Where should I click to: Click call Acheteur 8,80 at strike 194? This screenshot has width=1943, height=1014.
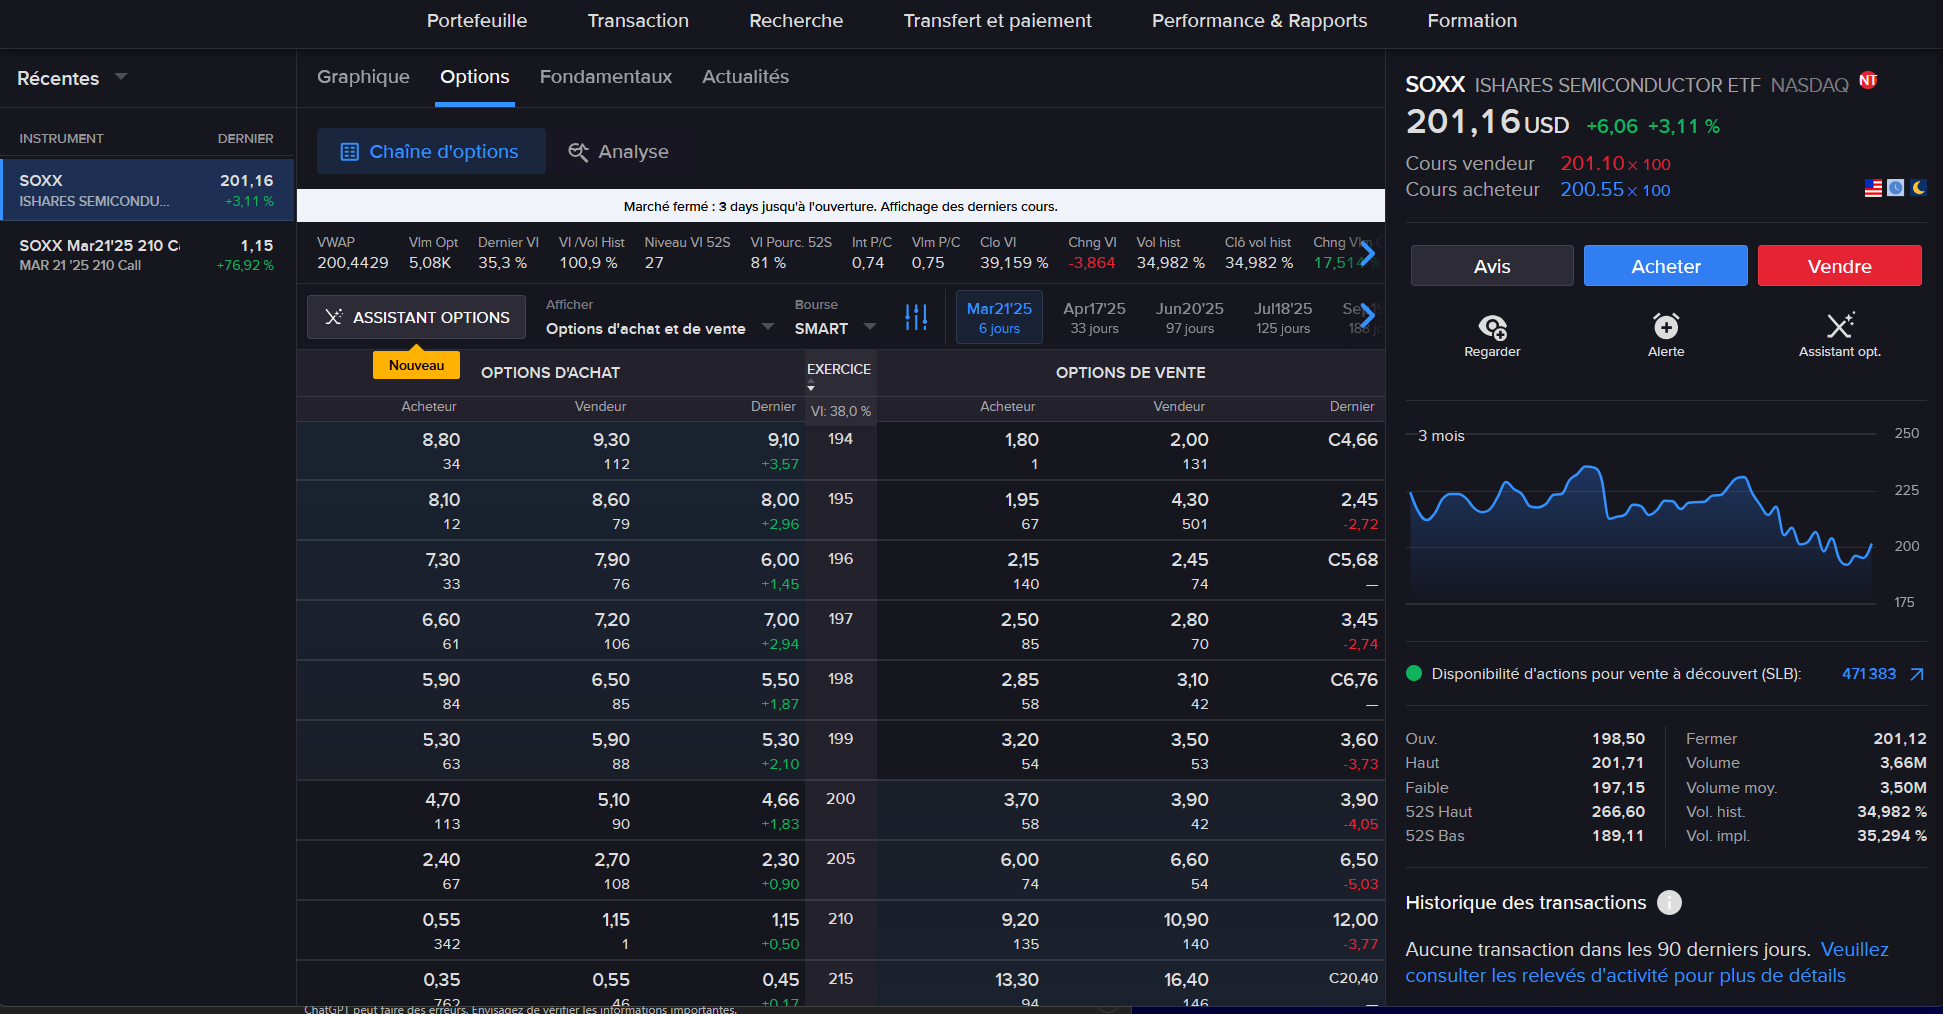(x=441, y=440)
